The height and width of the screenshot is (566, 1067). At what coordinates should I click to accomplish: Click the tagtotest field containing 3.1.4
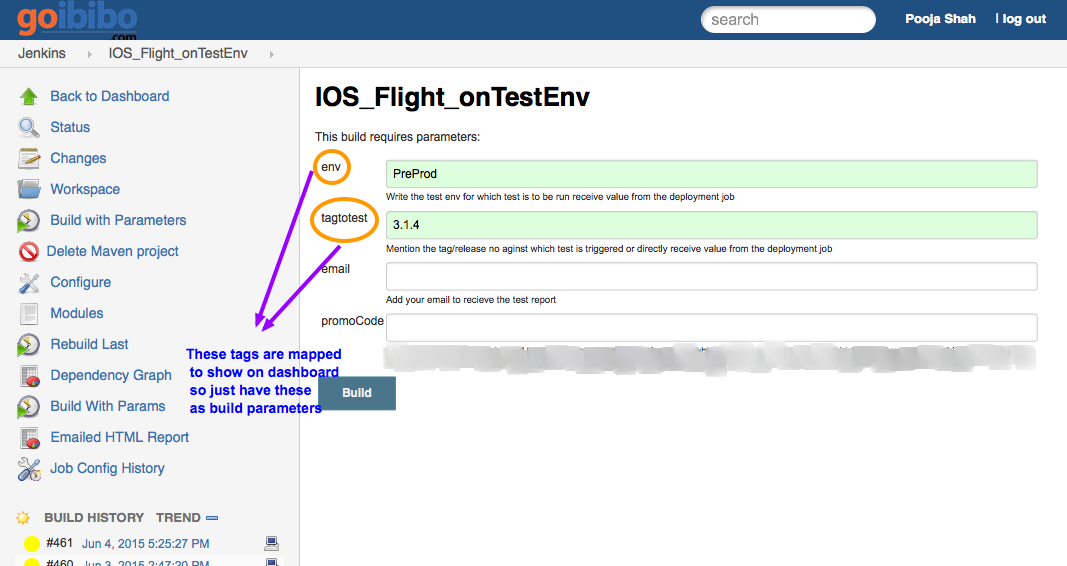711,225
